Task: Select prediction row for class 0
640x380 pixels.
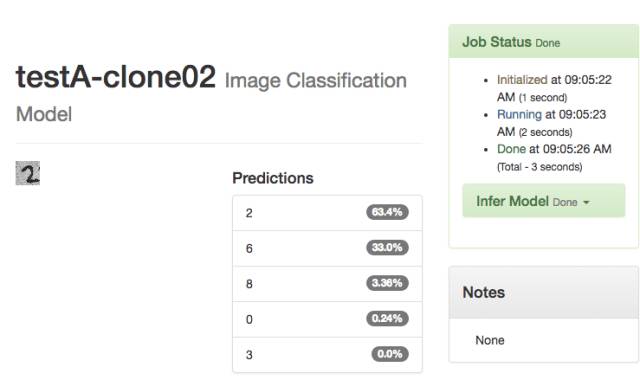Action: pos(327,319)
